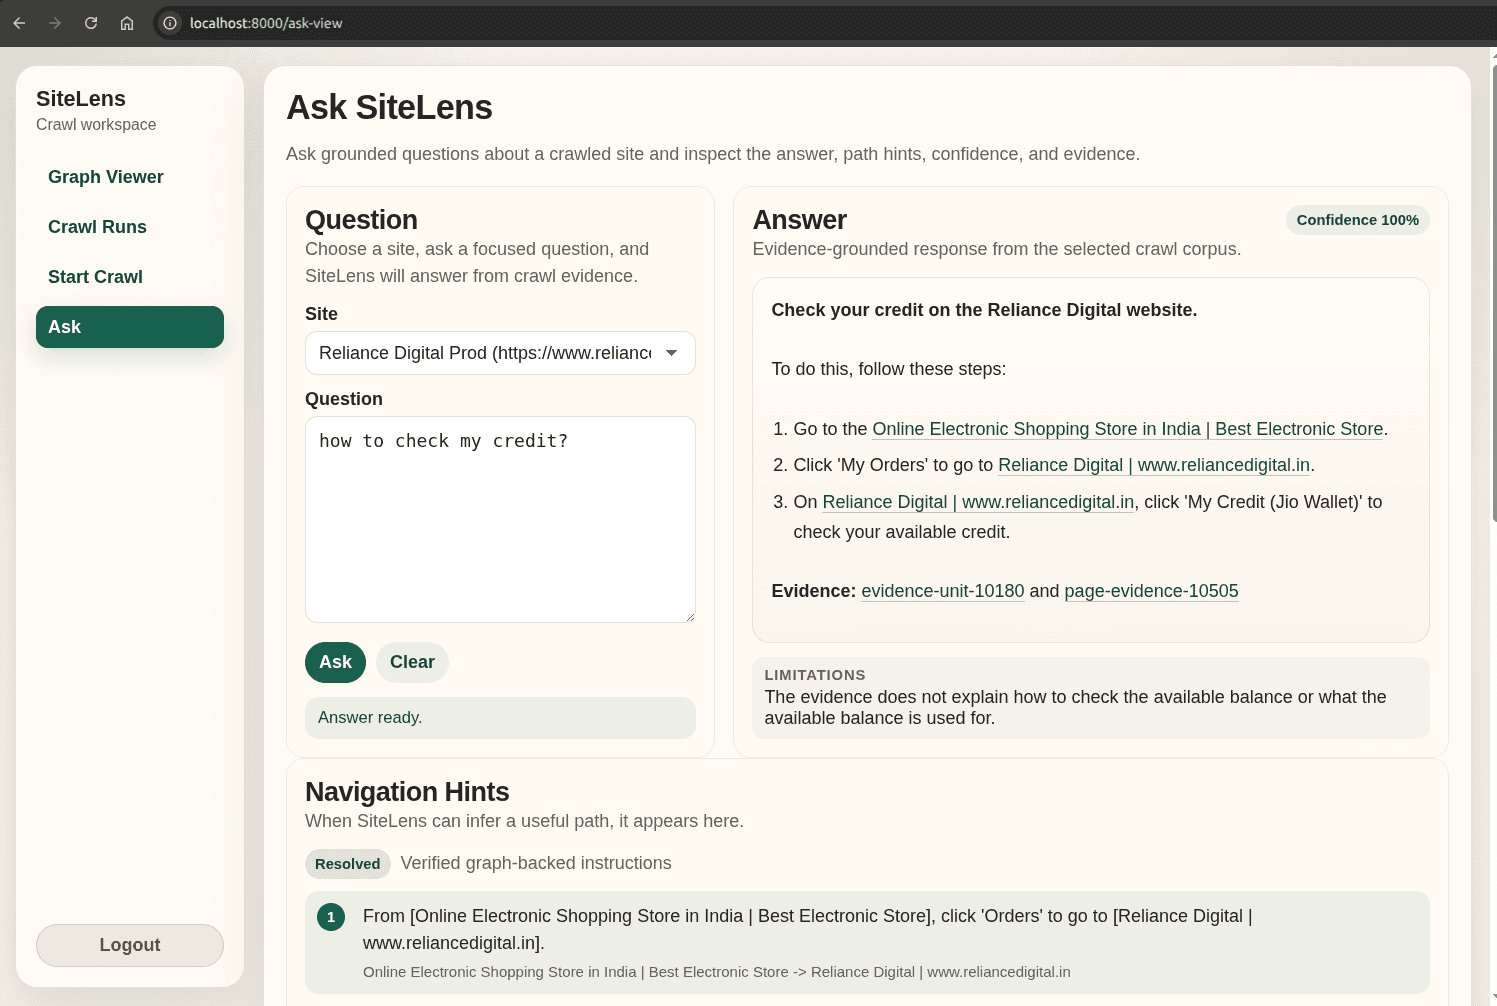Click the Question text area
Image resolution: width=1497 pixels, height=1006 pixels.
(x=500, y=519)
